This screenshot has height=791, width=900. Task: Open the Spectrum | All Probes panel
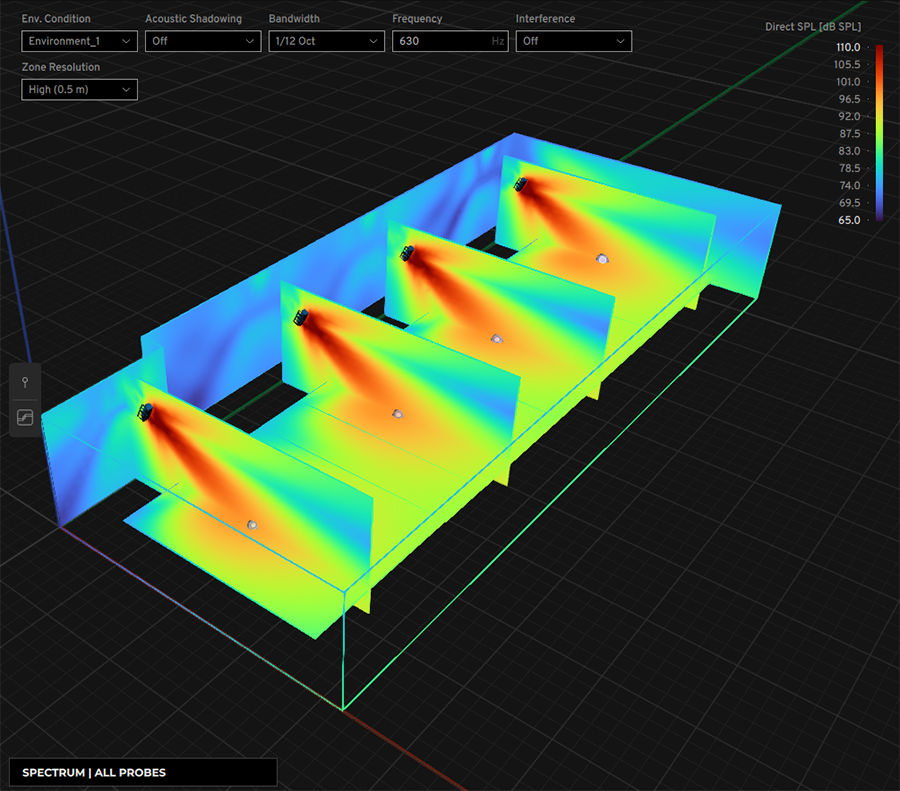pos(143,772)
